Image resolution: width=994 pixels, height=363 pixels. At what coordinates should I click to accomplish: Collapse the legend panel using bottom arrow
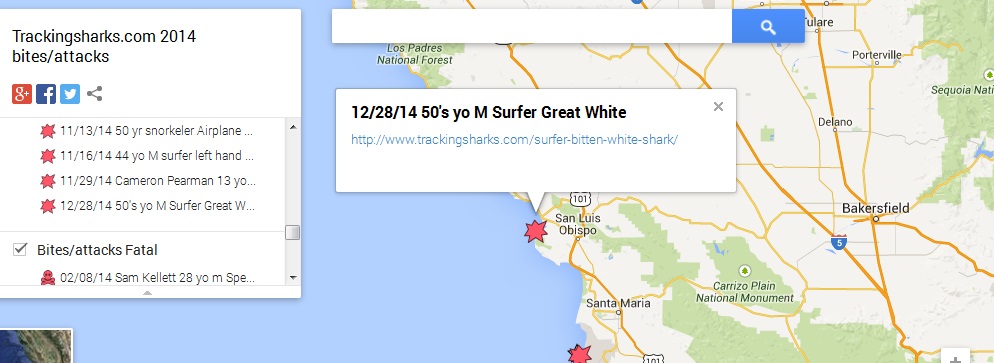(x=147, y=293)
